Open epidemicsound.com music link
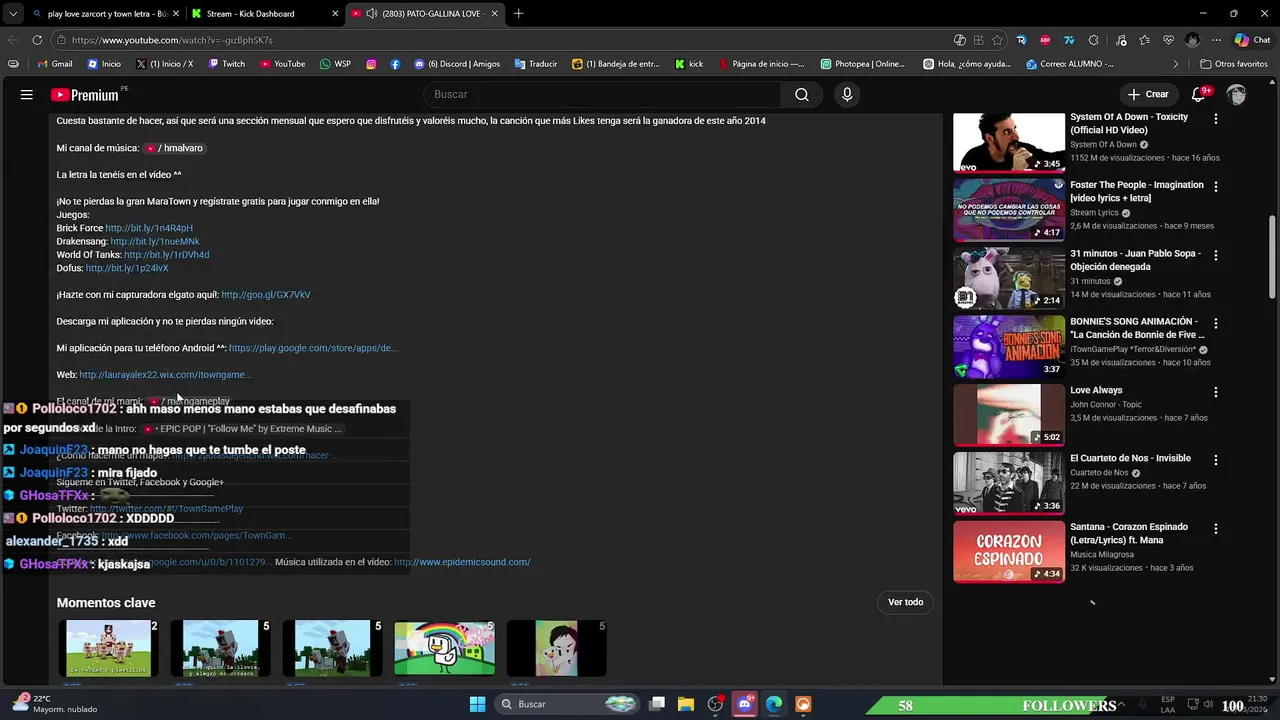Image resolution: width=1280 pixels, height=720 pixels. click(462, 562)
